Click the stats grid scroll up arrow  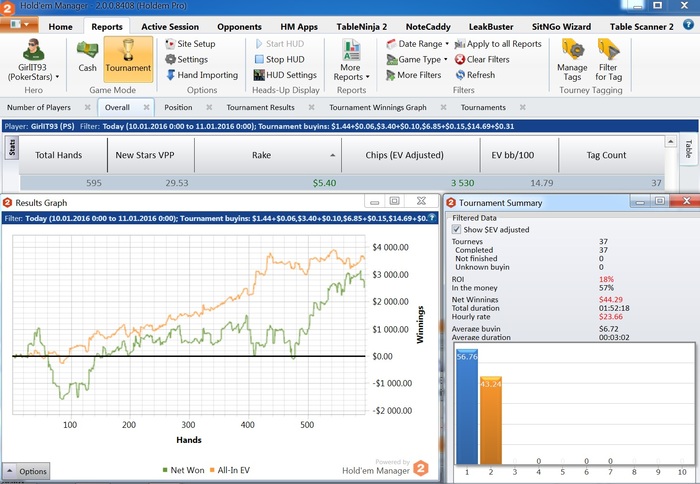click(671, 142)
